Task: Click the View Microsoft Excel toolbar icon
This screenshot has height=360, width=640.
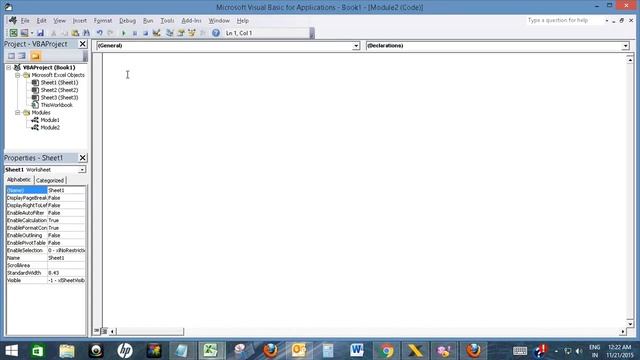Action: [x=13, y=33]
